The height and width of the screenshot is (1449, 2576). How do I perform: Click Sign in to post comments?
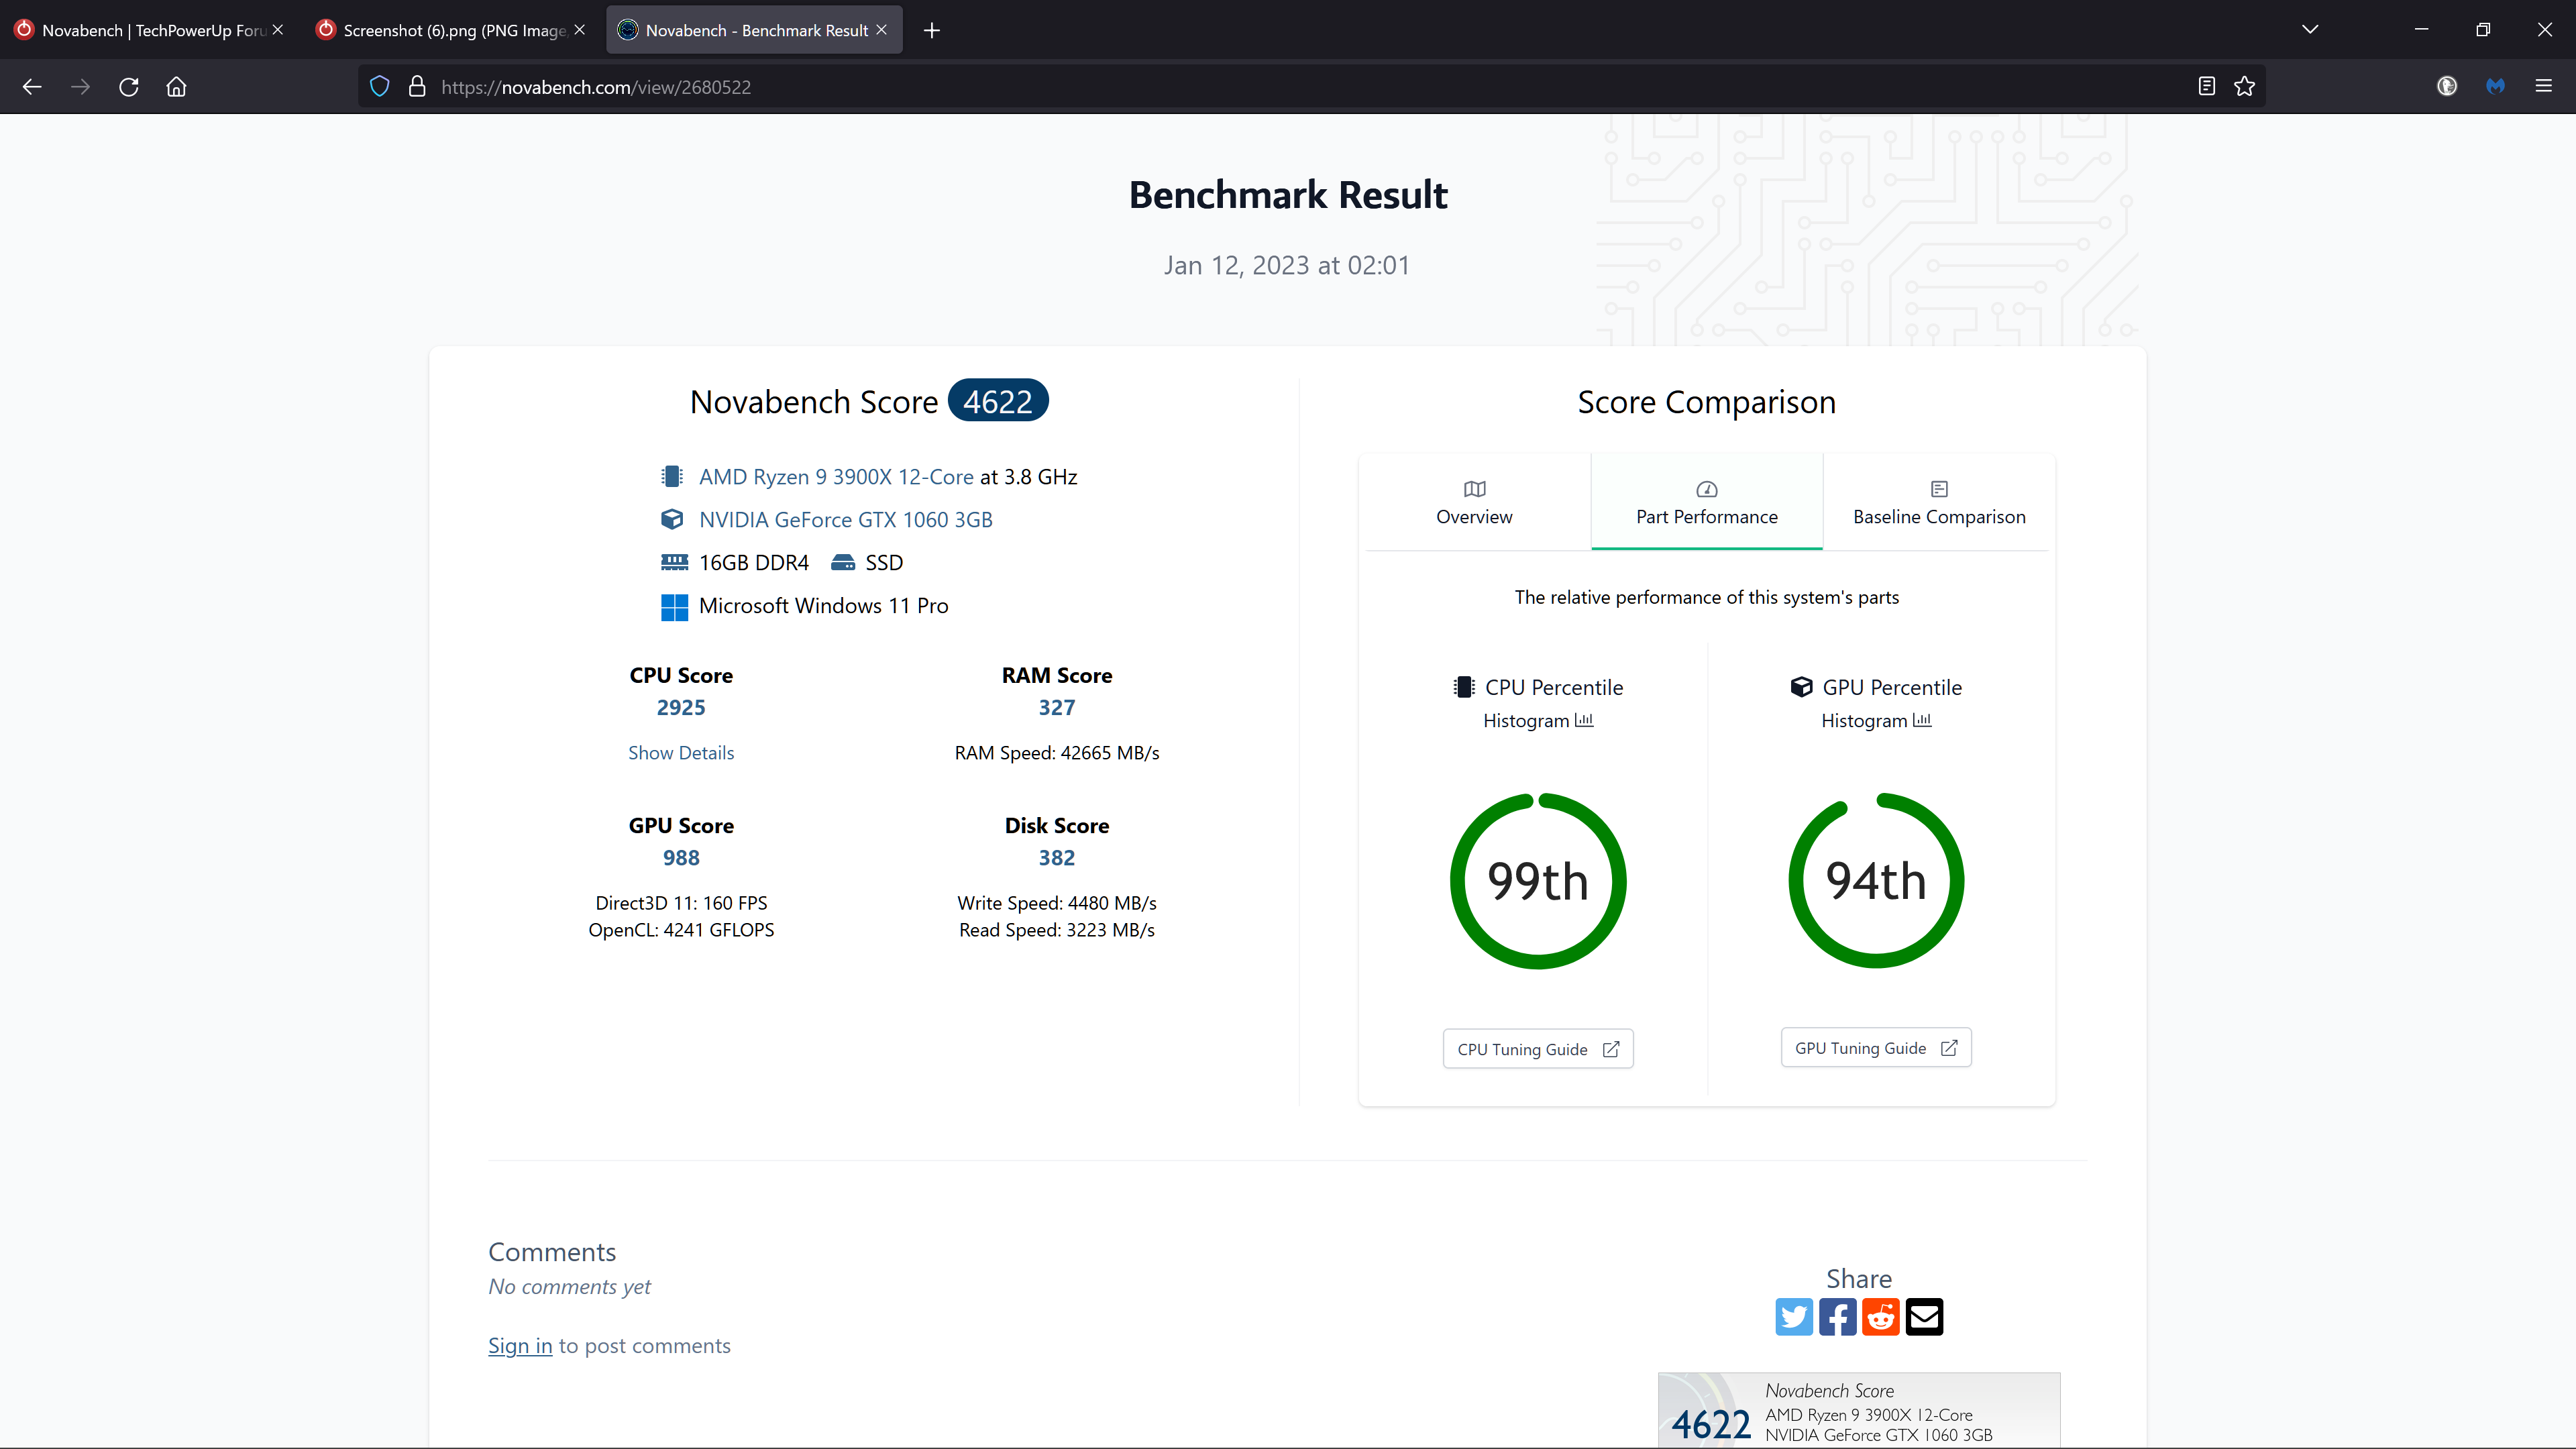pyautogui.click(x=520, y=1346)
